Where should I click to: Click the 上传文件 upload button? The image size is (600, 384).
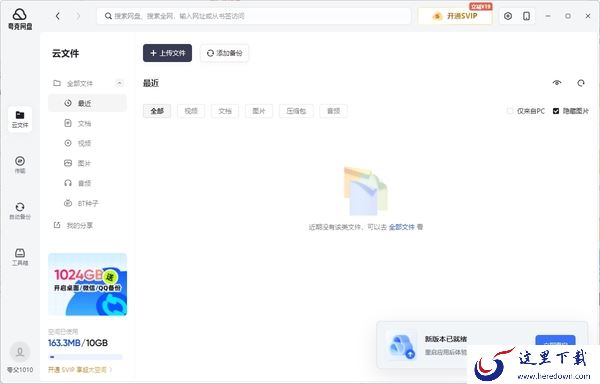click(x=168, y=53)
